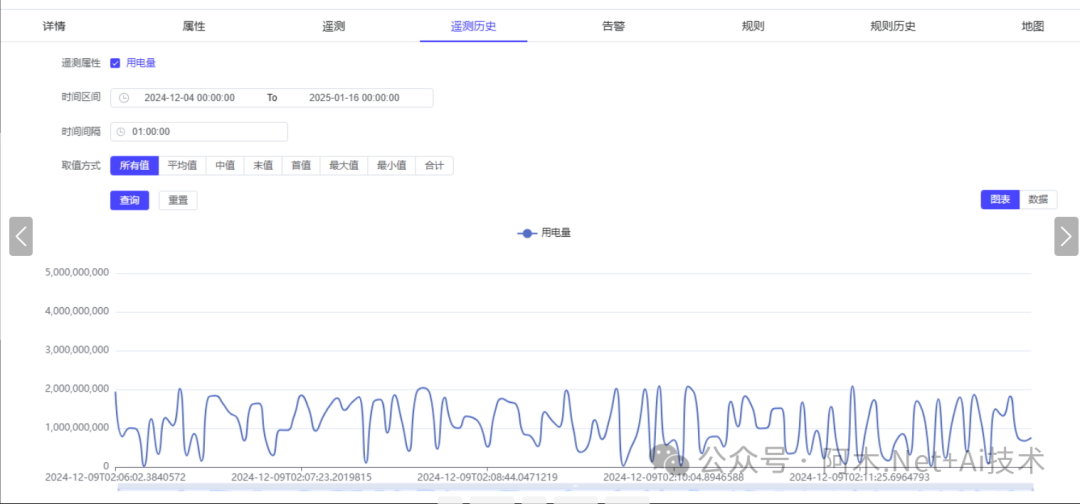Click the 2,000,000,000 axis label
Viewport: 1080px width, 504px height.
tap(76, 389)
